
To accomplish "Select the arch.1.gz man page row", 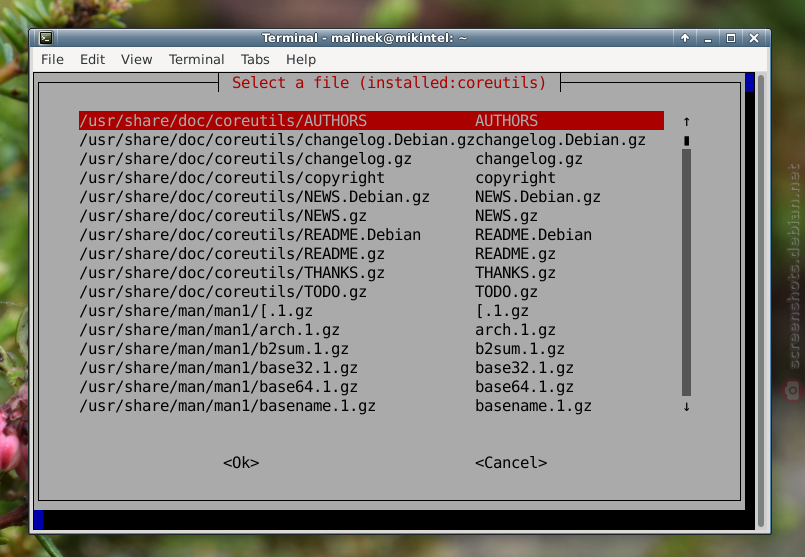I will [371, 330].
